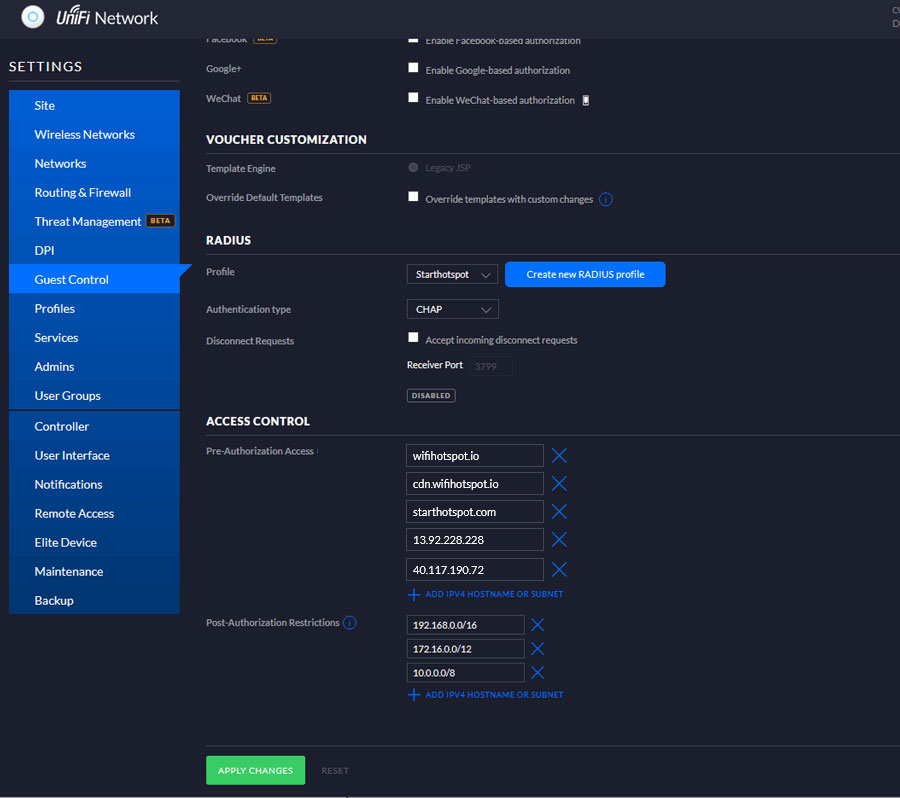This screenshot has width=900, height=798.
Task: Expand the Authentication type CHAP dropdown
Action: pyautogui.click(x=452, y=310)
